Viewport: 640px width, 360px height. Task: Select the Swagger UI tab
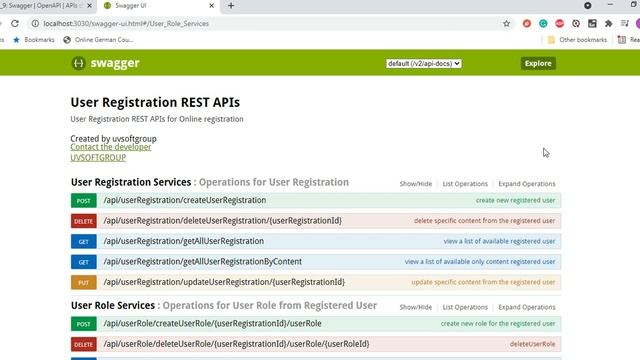(x=159, y=6)
